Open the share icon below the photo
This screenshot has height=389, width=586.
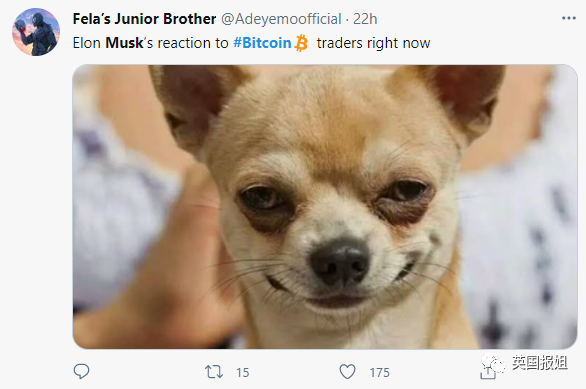(x=487, y=372)
